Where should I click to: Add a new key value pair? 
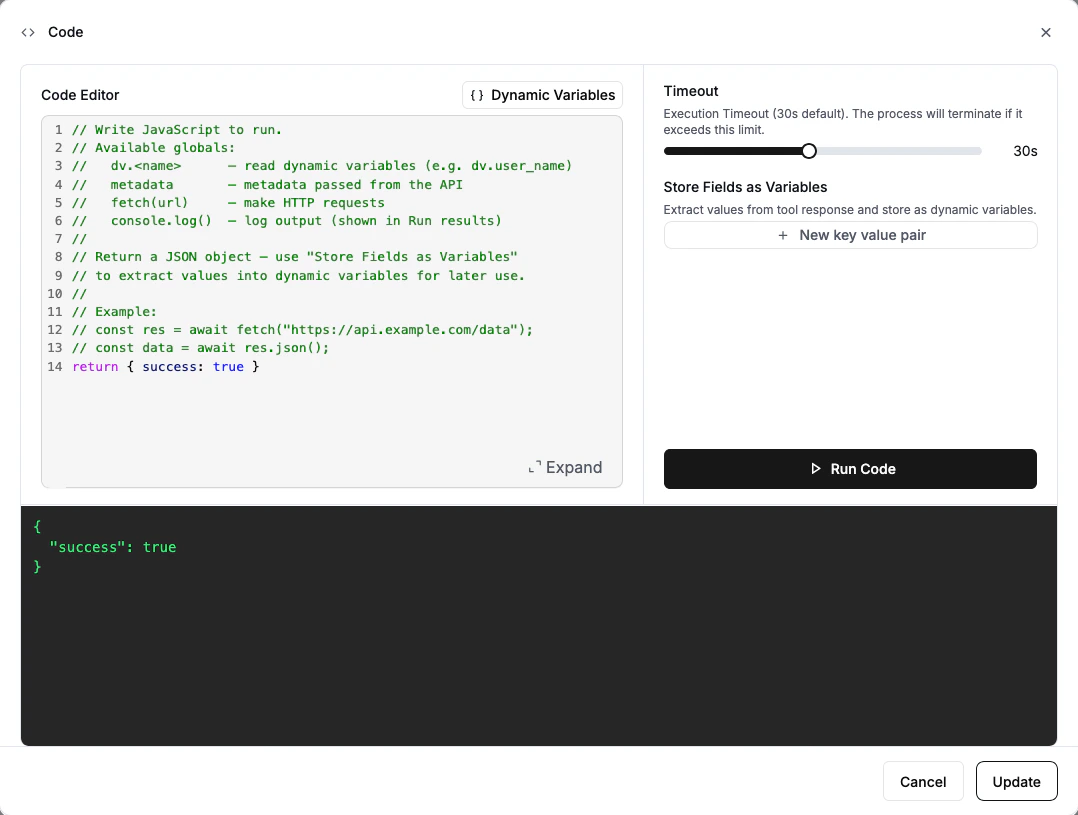(x=850, y=235)
